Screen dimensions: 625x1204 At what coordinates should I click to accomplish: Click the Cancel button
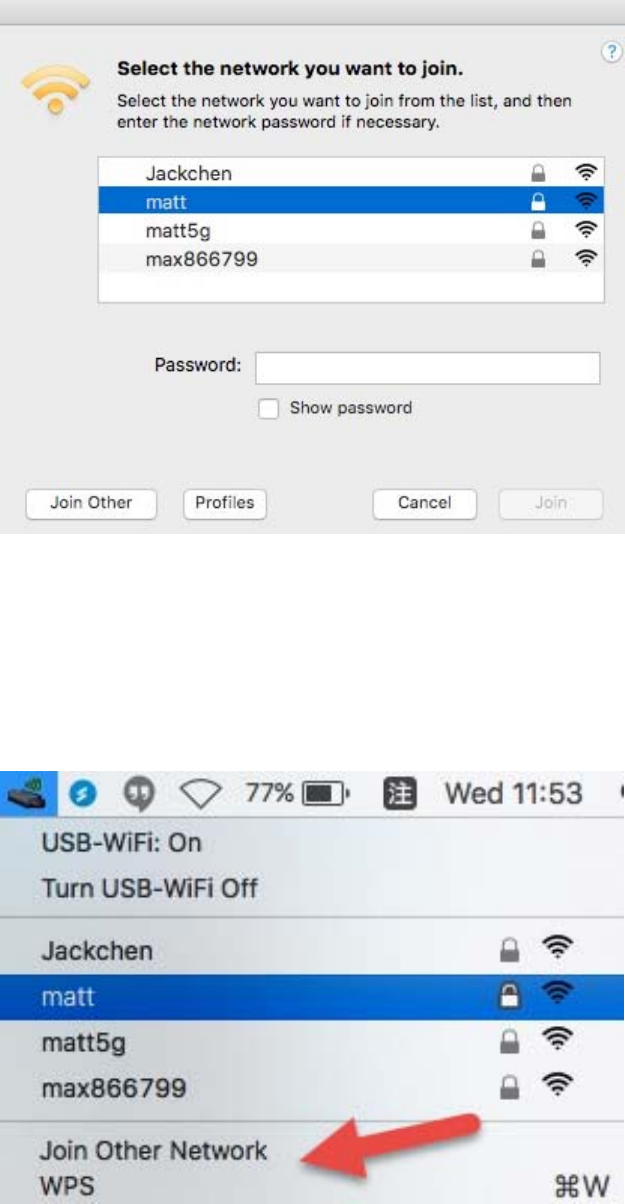[424, 503]
